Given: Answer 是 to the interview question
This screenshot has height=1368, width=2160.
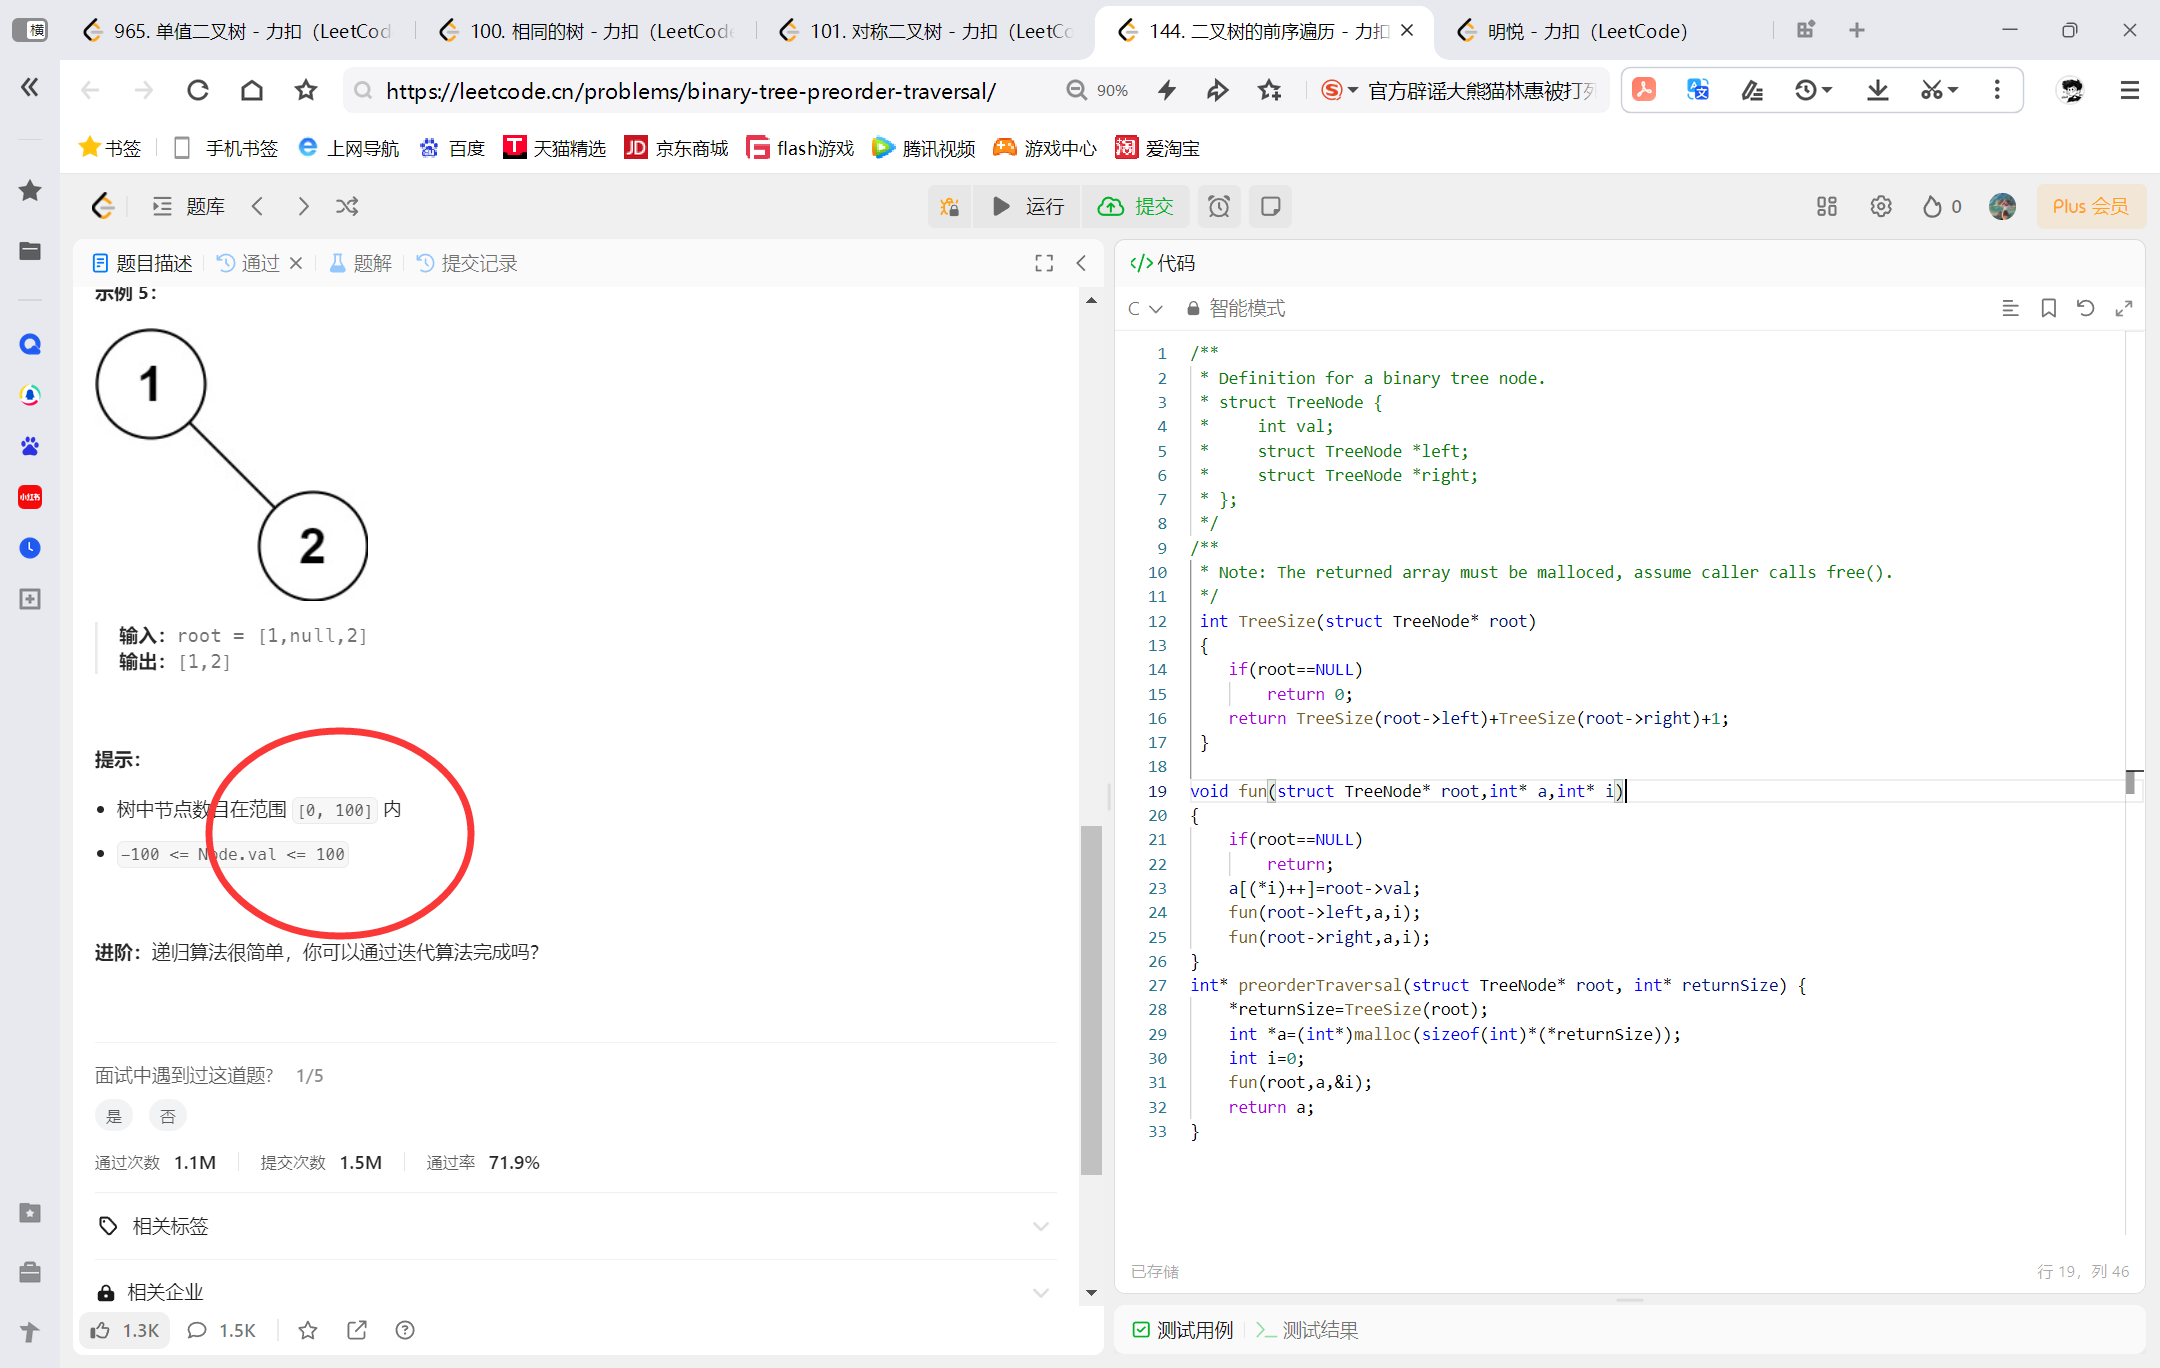Looking at the screenshot, I should tap(114, 1116).
